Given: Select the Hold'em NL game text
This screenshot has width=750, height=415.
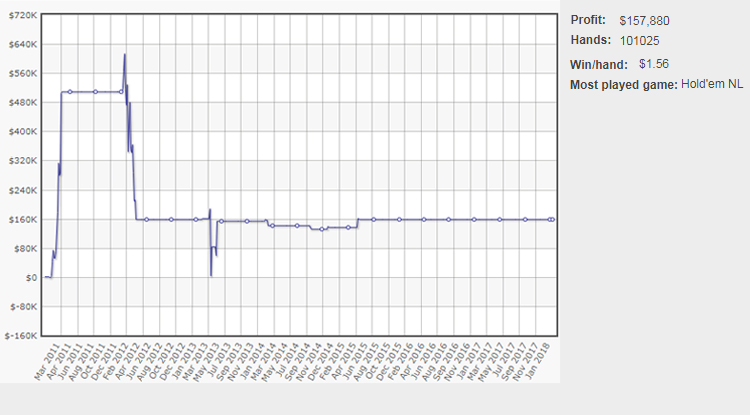Looking at the screenshot, I should [x=714, y=84].
